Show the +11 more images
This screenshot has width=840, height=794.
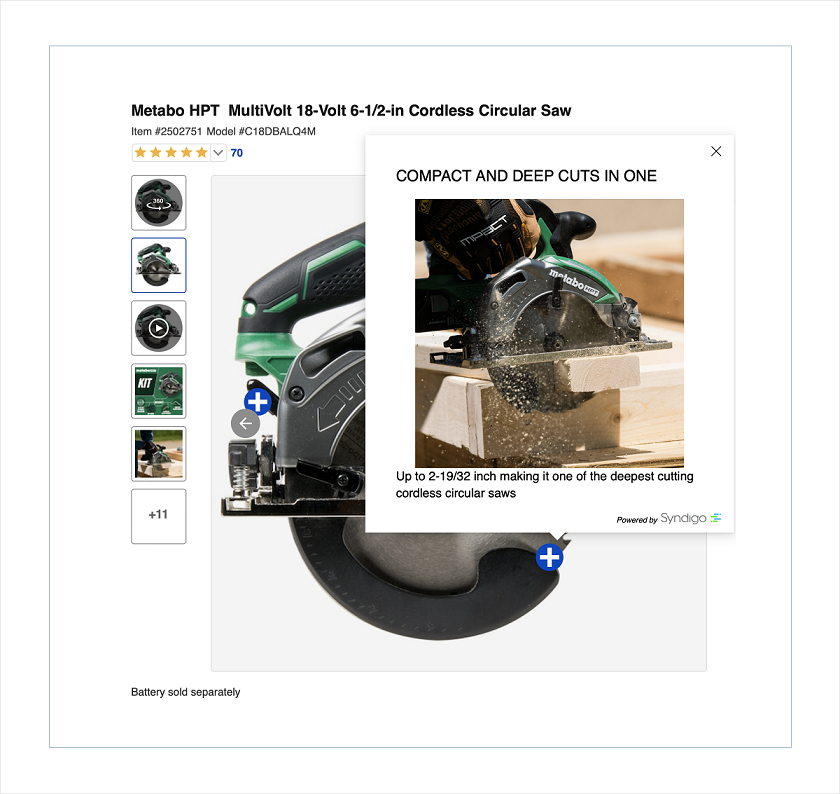point(159,516)
